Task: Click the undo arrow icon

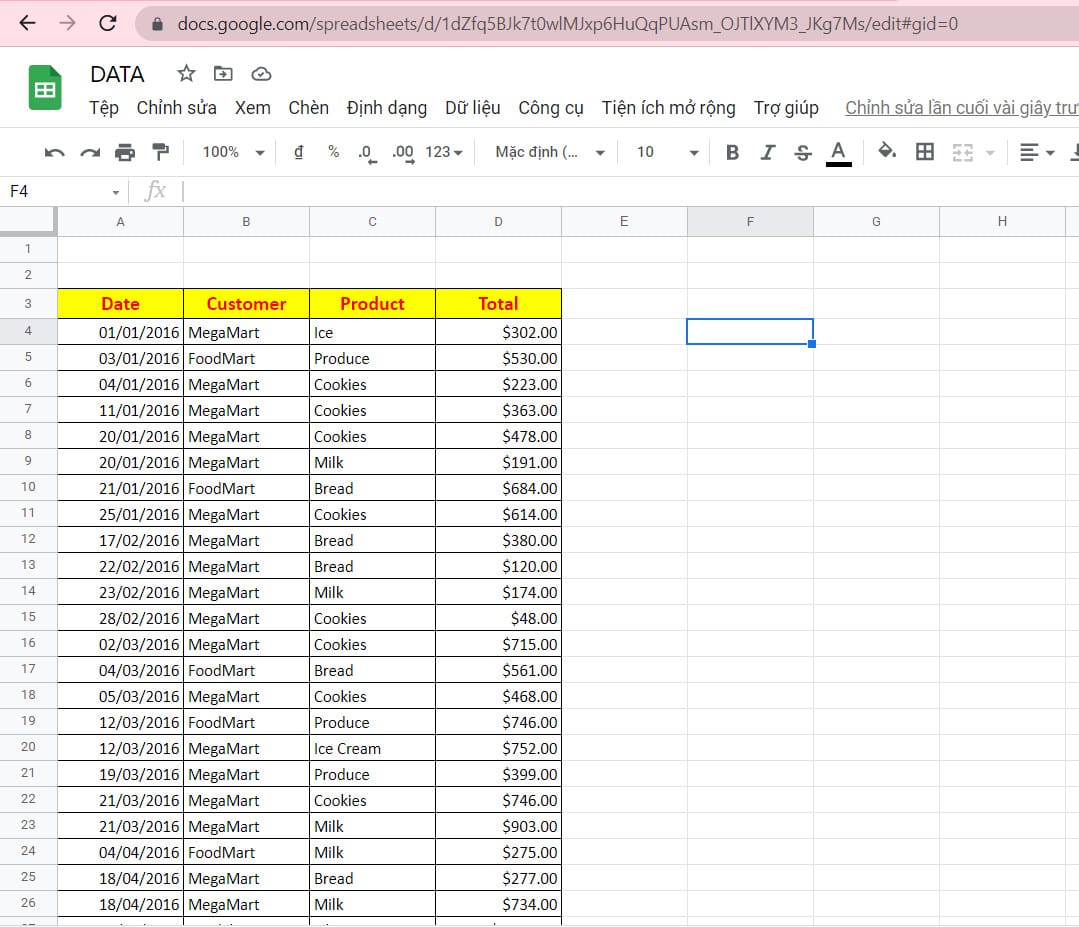Action: pyautogui.click(x=55, y=152)
